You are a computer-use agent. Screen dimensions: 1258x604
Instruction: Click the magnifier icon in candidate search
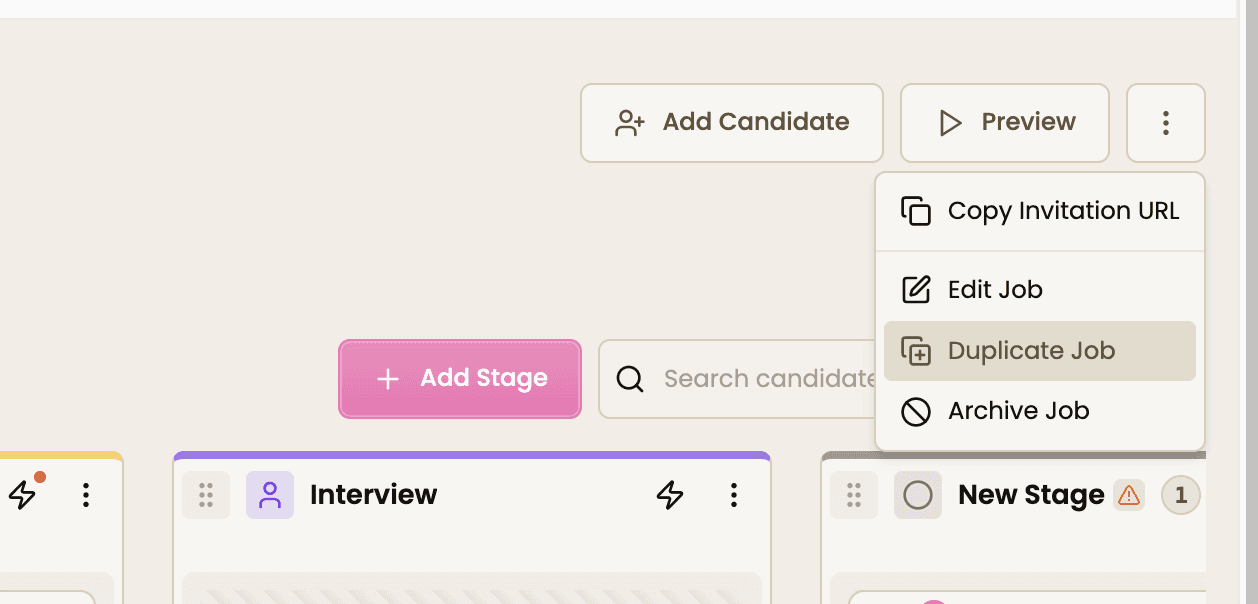[629, 379]
